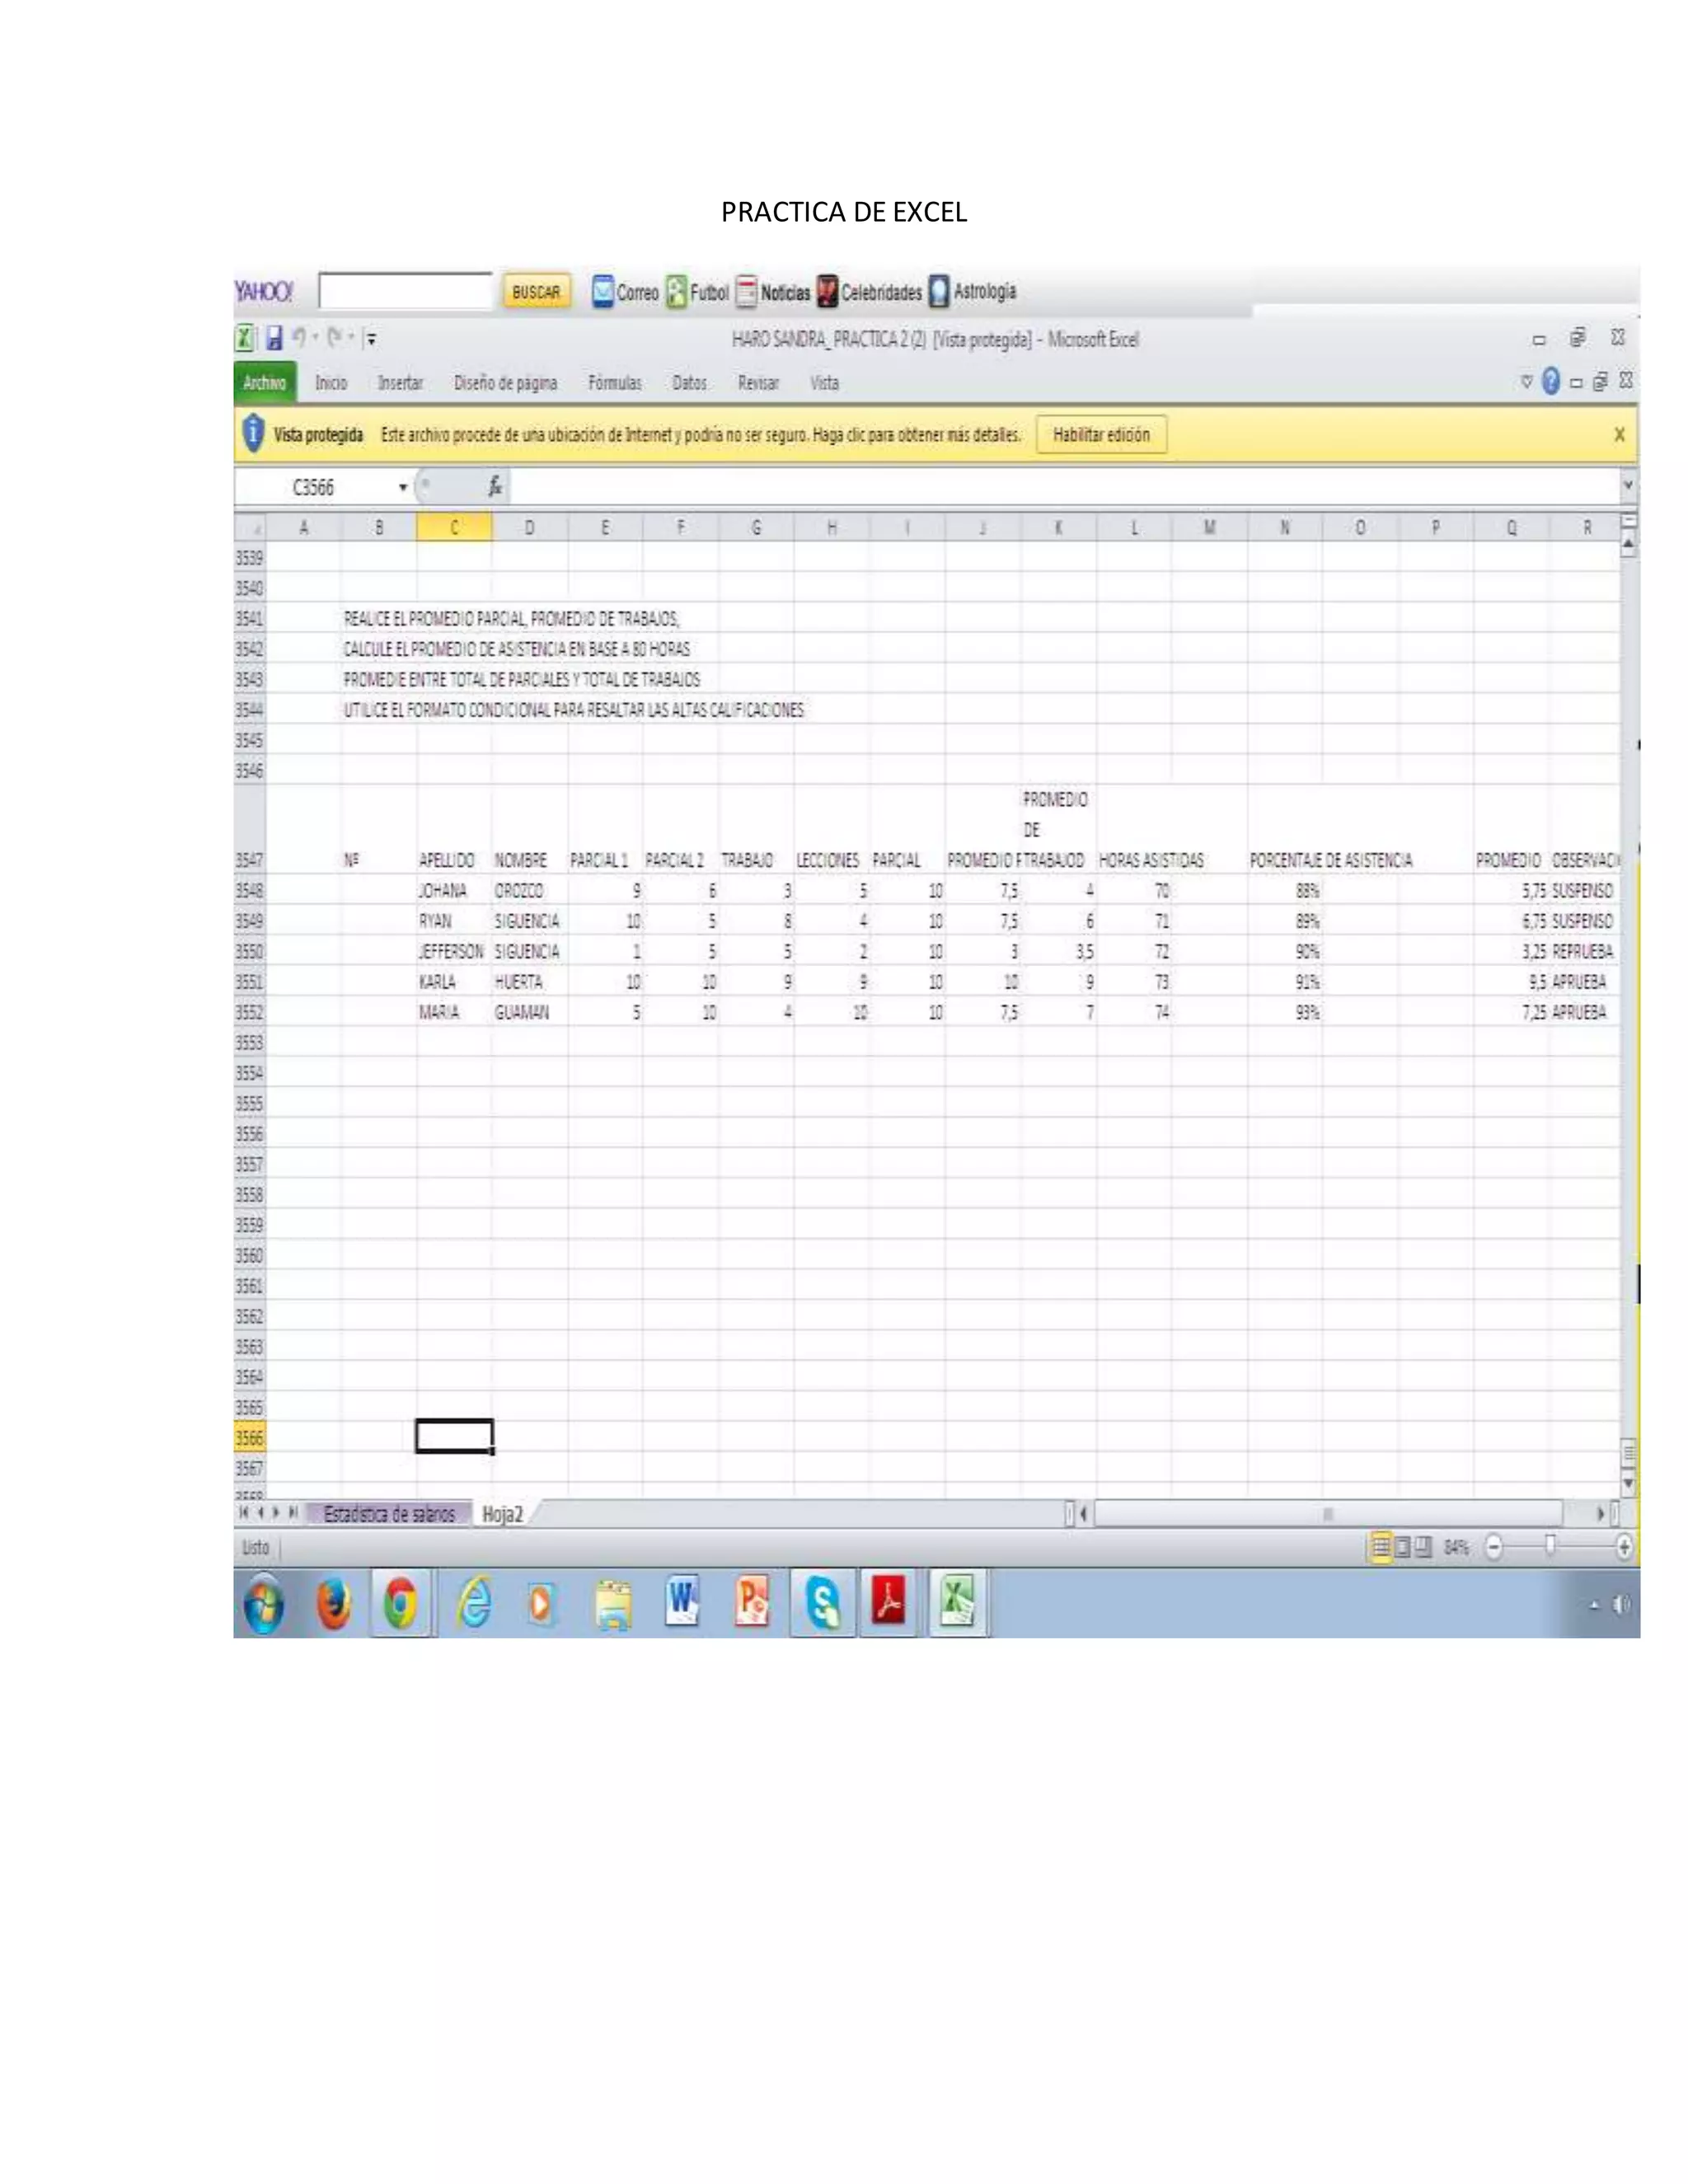The height and width of the screenshot is (2184, 1688).
Task: Click the insert function fx icon
Action: pos(495,487)
